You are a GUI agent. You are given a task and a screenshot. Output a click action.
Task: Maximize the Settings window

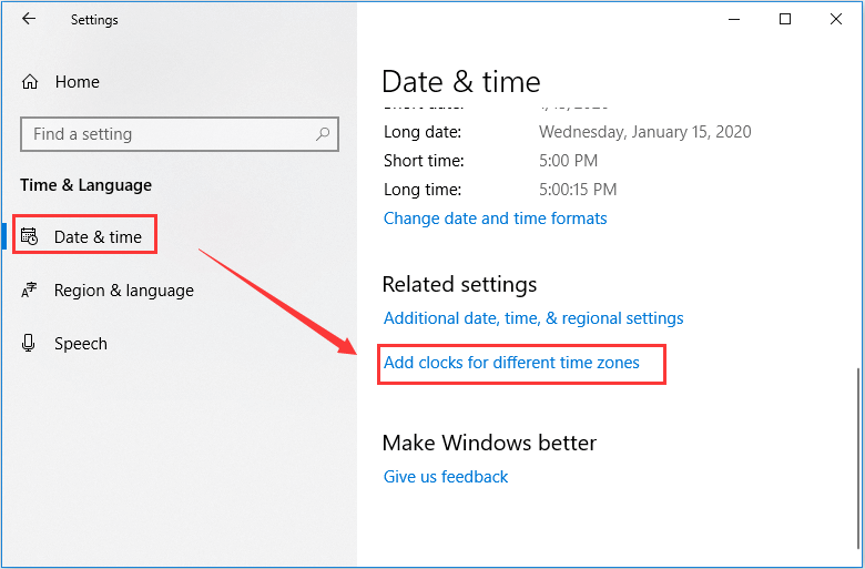pos(785,19)
